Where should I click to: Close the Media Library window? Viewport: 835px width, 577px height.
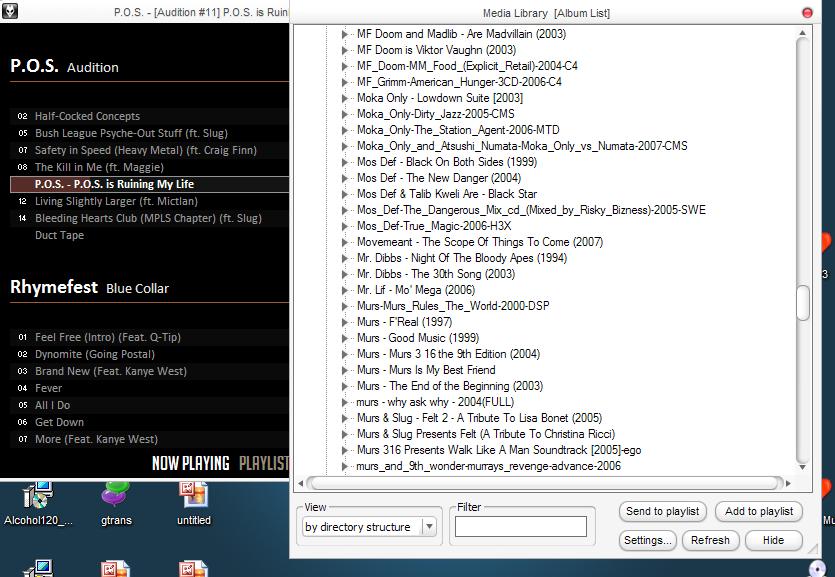(x=807, y=13)
